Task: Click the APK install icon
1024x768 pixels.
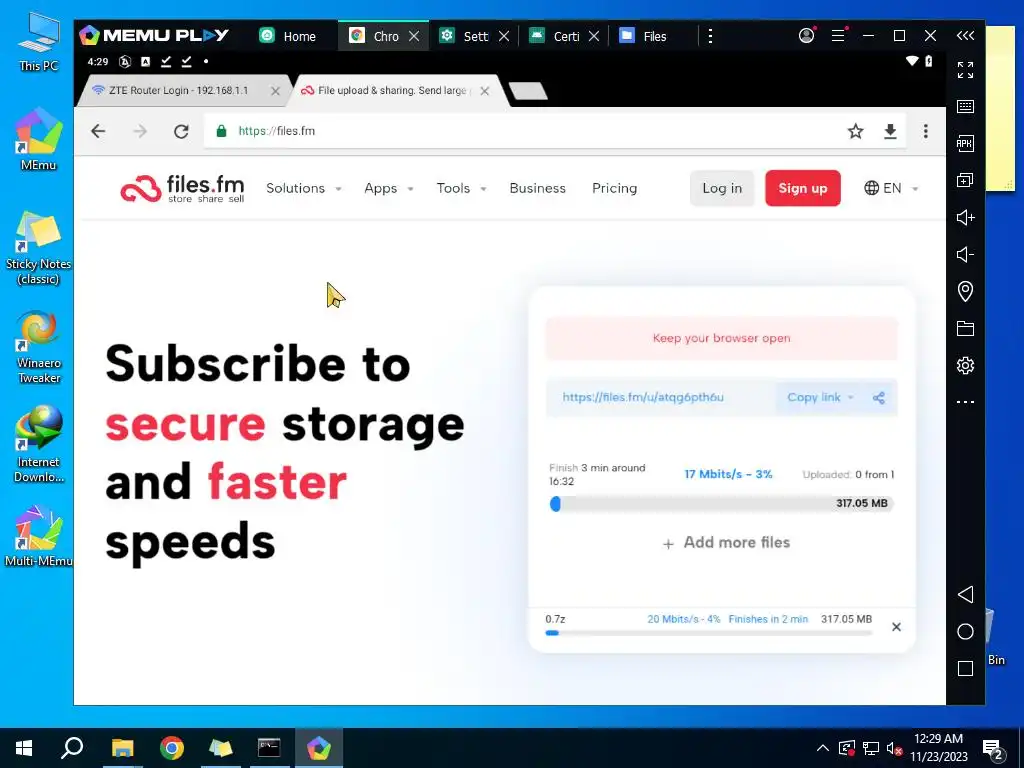Action: click(965, 144)
